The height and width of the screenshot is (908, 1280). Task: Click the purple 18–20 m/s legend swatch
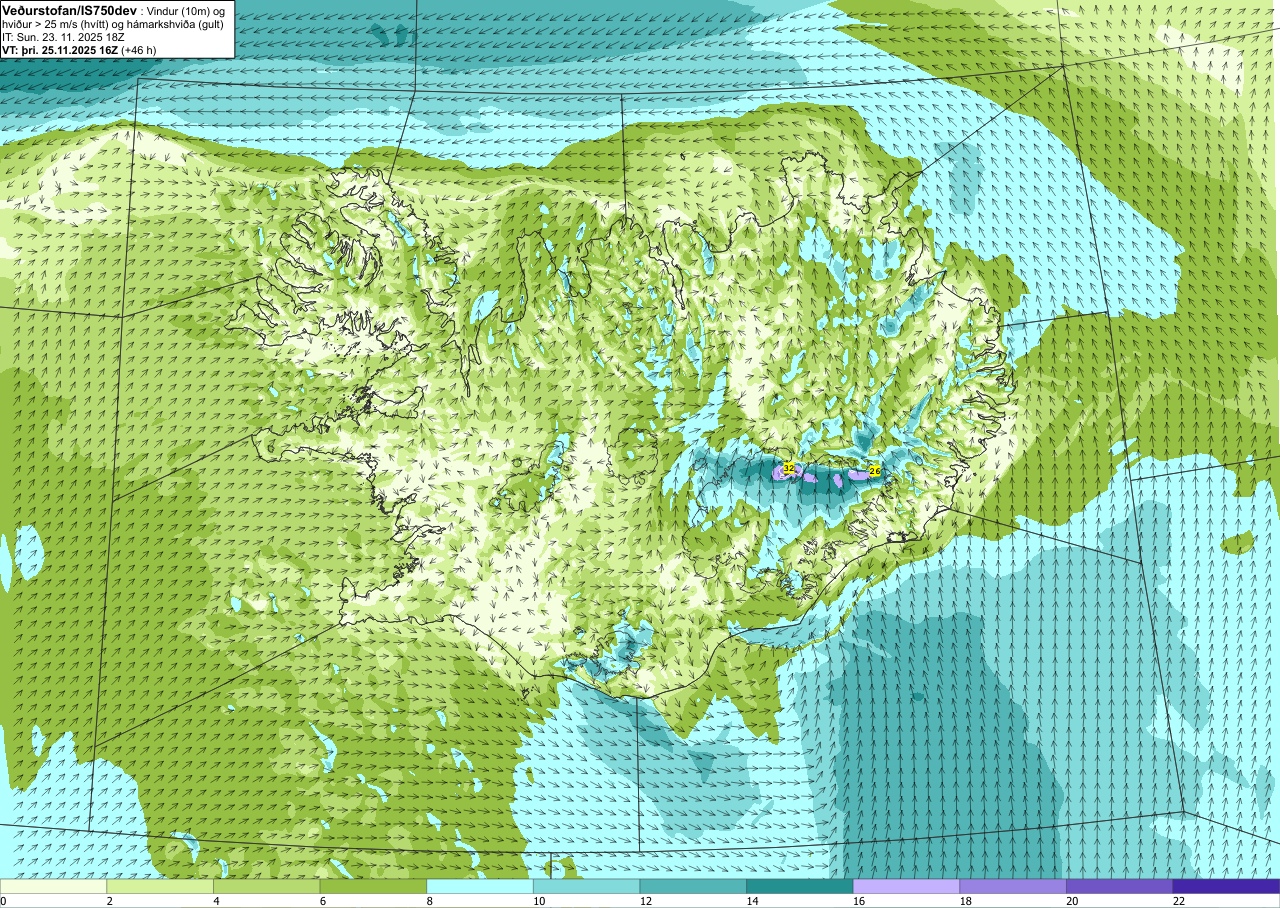pyautogui.click(x=1013, y=886)
